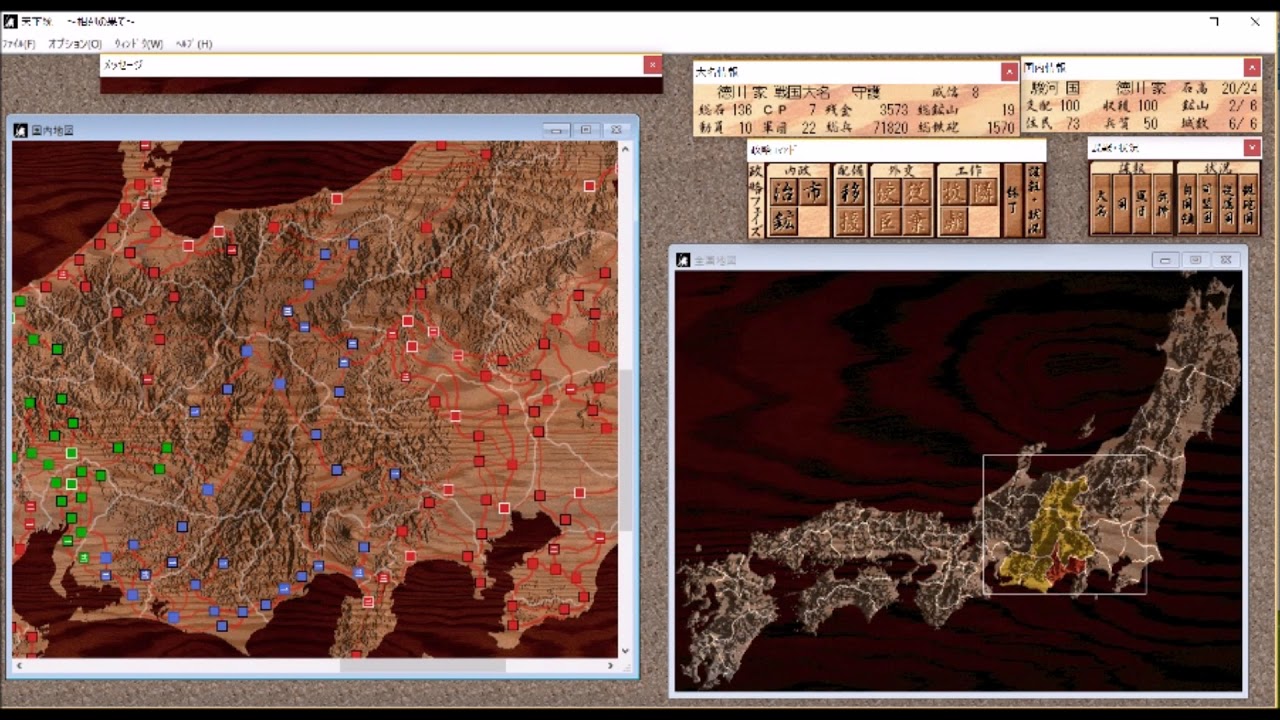Click 徳川家 in the 大名情報 panel
The image size is (1280, 720).
(742, 92)
